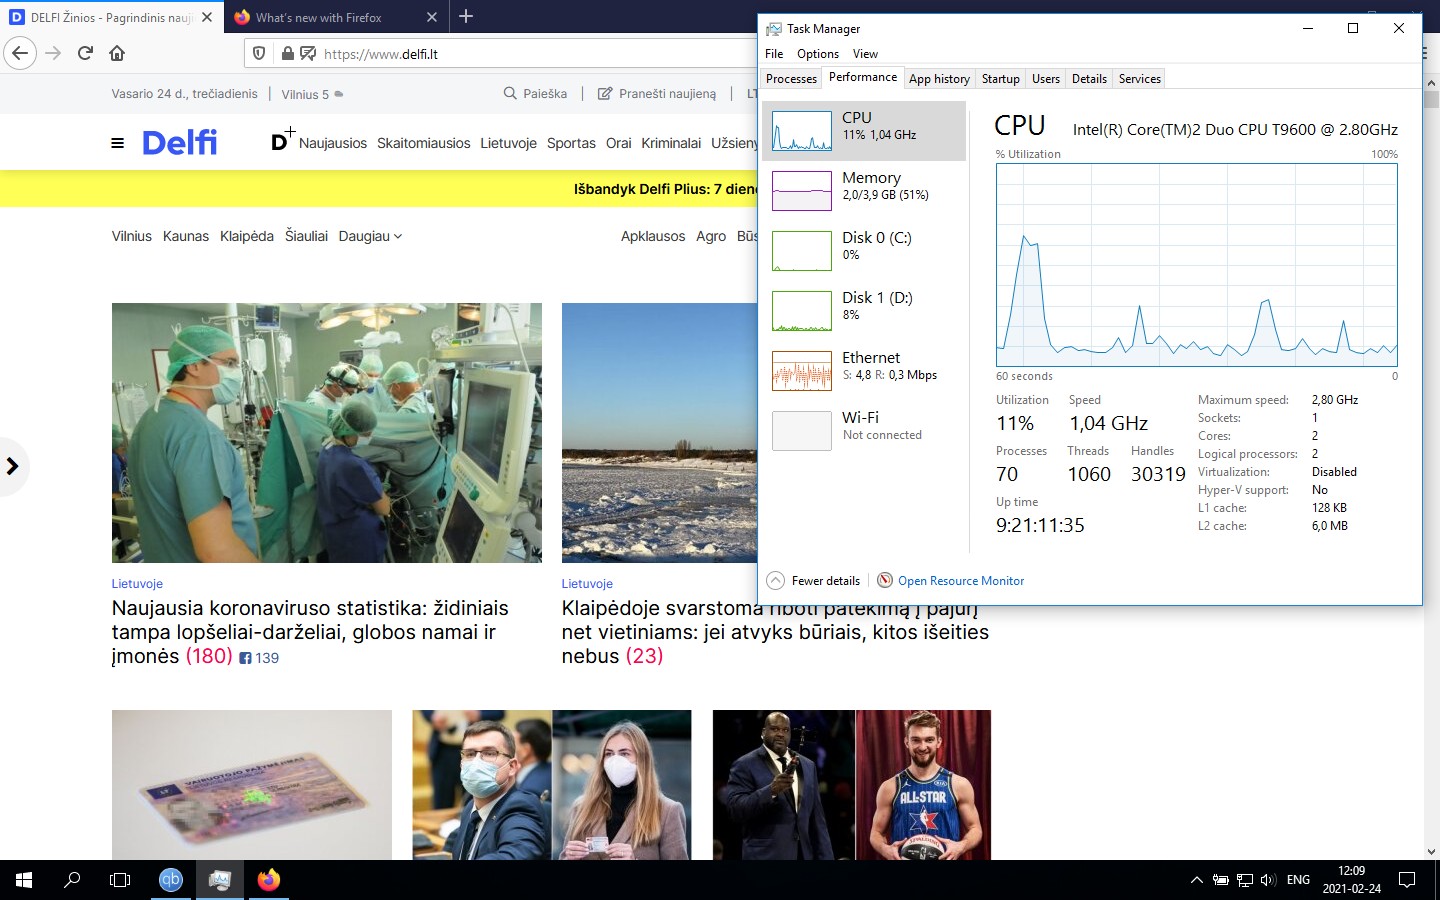Open the Agro link
1440x900 pixels.
pyautogui.click(x=711, y=236)
